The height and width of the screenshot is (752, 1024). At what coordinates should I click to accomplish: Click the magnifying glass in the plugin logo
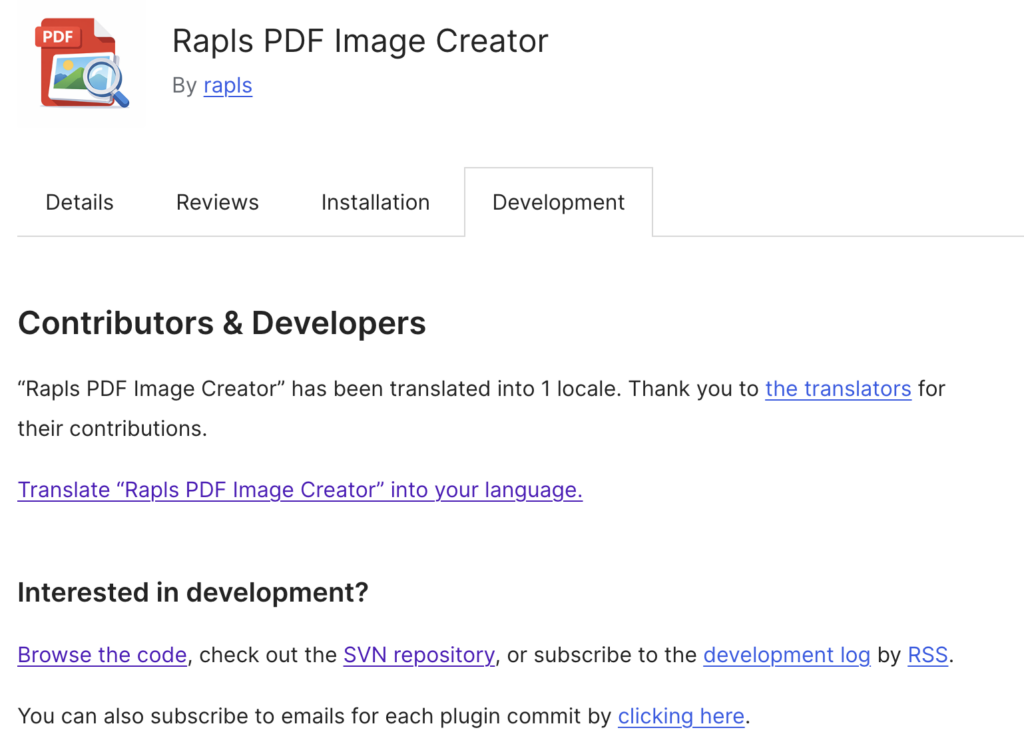pyautogui.click(x=104, y=80)
